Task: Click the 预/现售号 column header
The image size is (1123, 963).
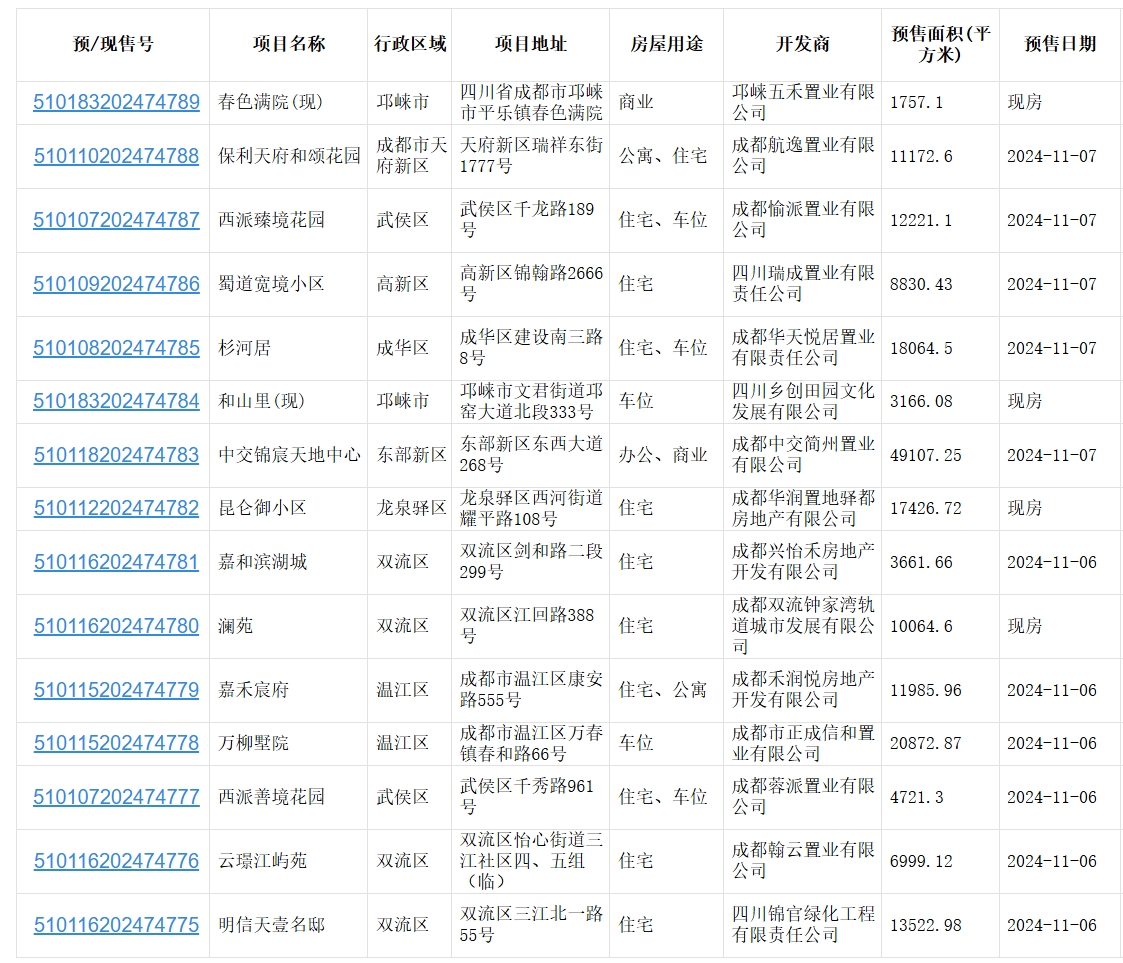Action: [113, 44]
